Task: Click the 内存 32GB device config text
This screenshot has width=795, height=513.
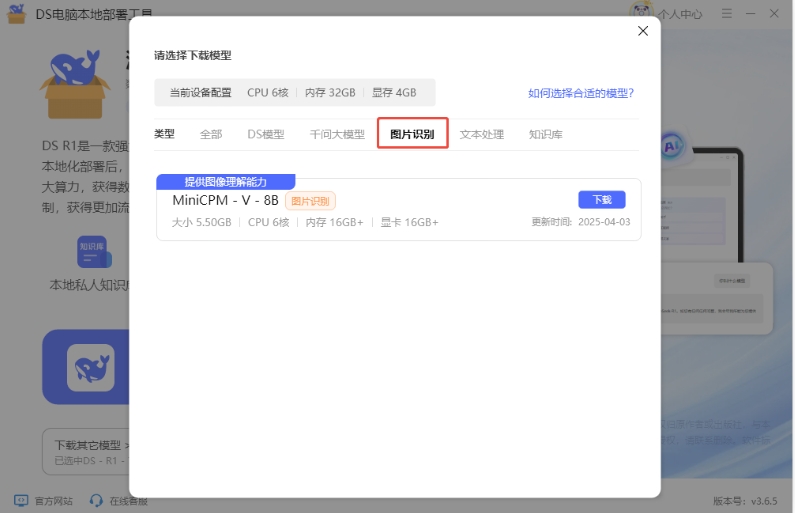Action: click(x=330, y=93)
